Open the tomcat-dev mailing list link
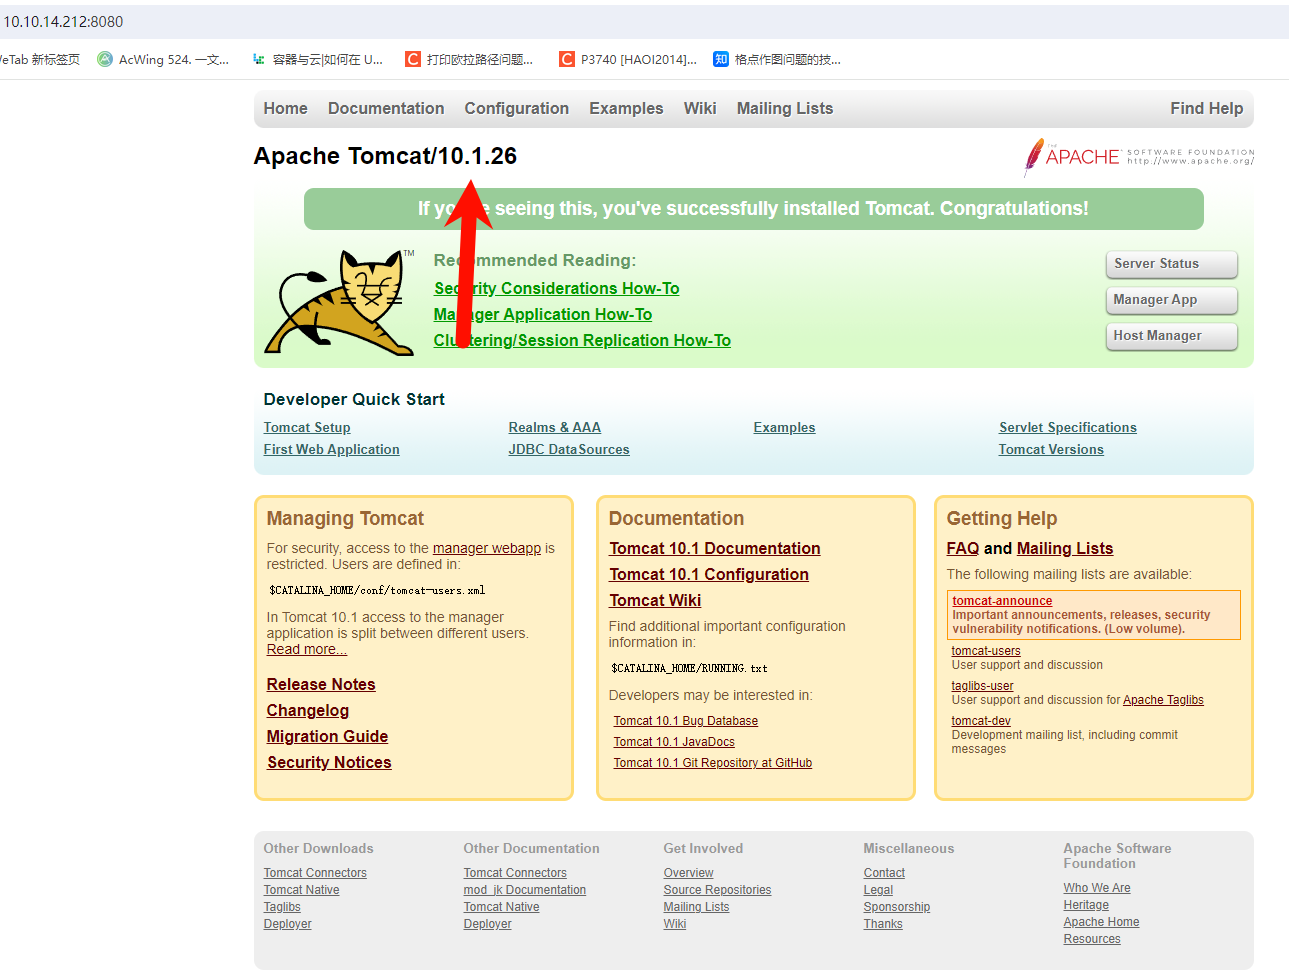This screenshot has height=971, width=1289. click(981, 721)
